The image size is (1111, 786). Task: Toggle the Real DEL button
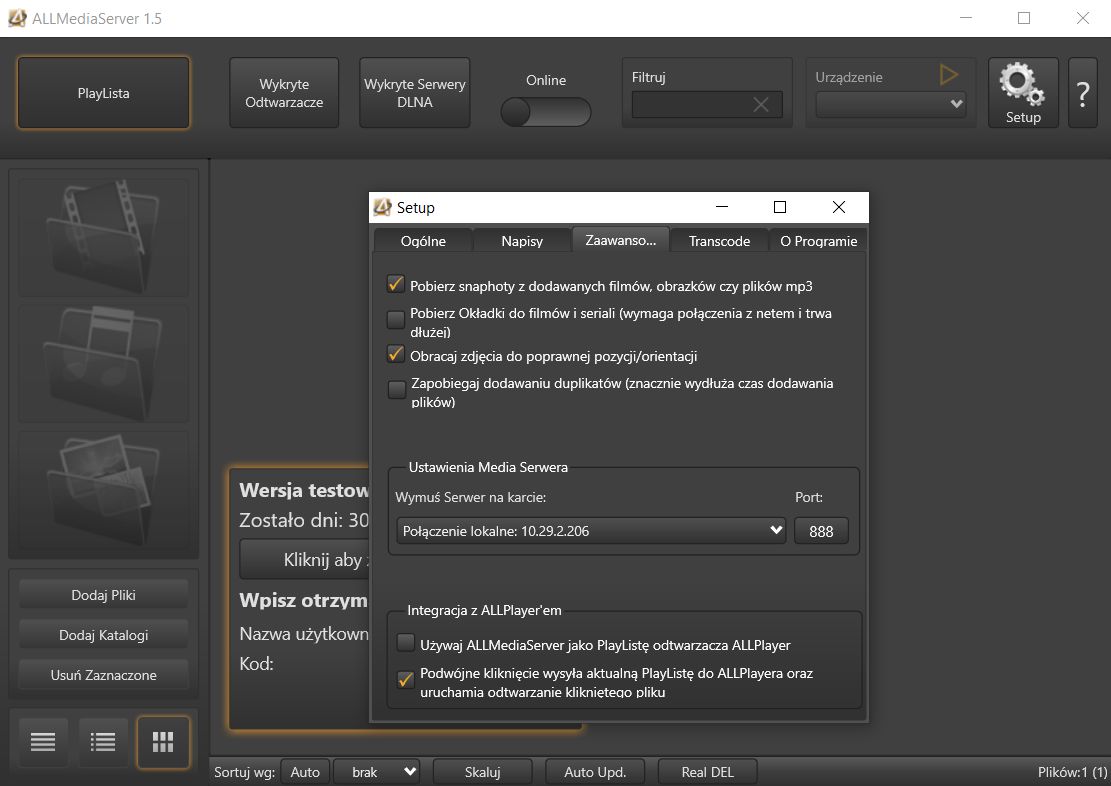(707, 772)
